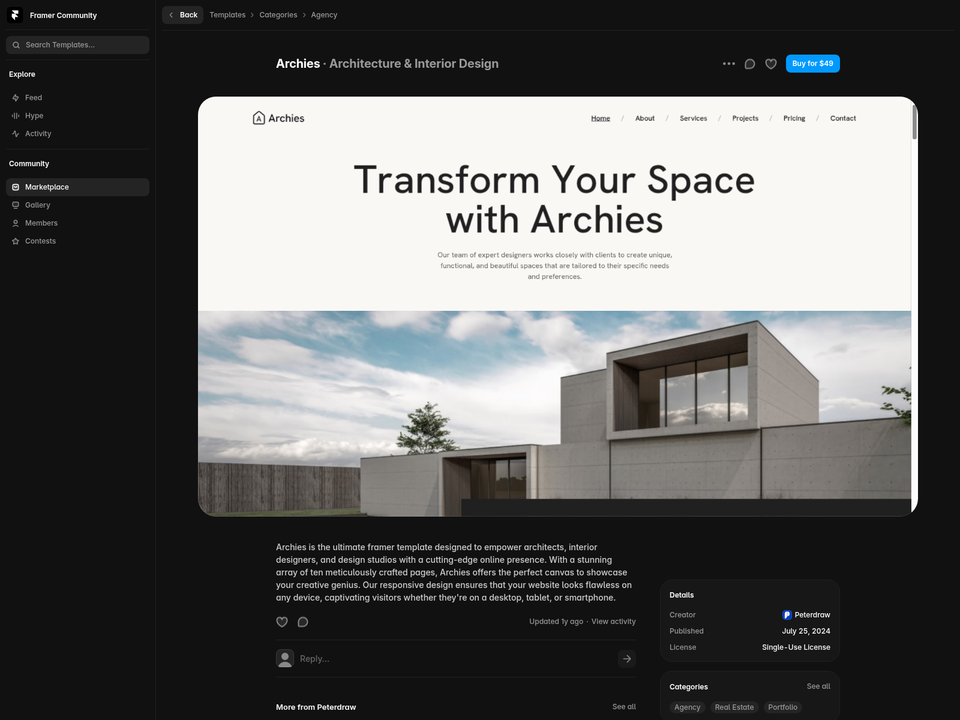The width and height of the screenshot is (960, 720).
Task: Select Marketplace in the sidebar
Action: coord(78,187)
